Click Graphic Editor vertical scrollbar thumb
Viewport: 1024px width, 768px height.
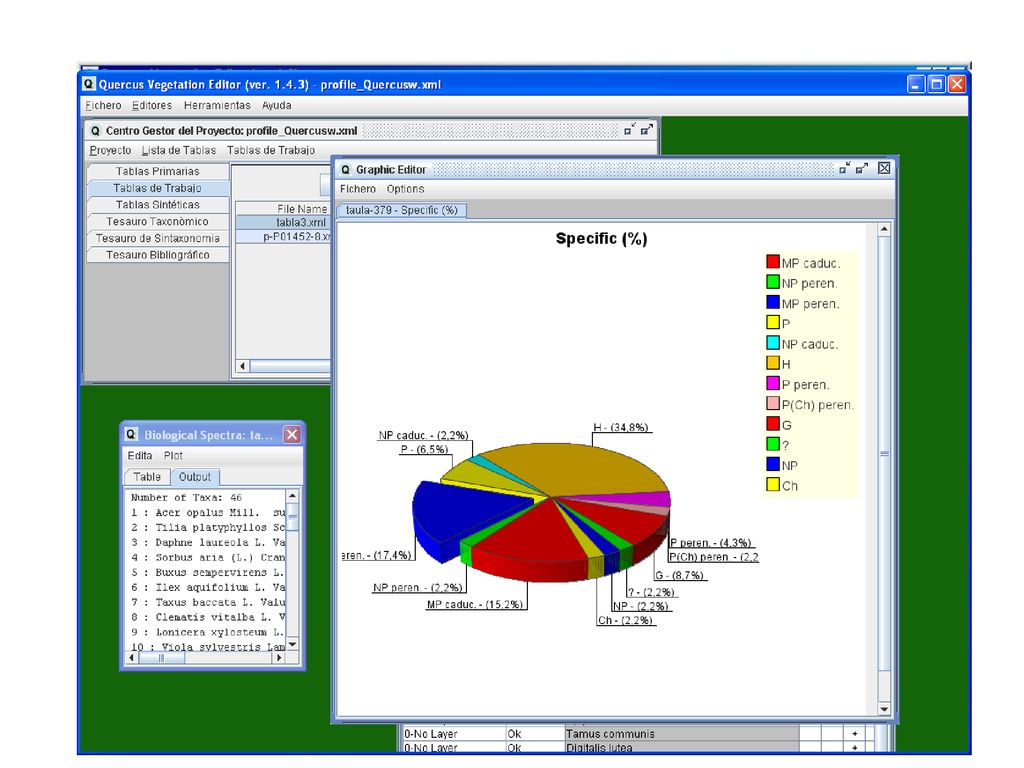point(884,453)
